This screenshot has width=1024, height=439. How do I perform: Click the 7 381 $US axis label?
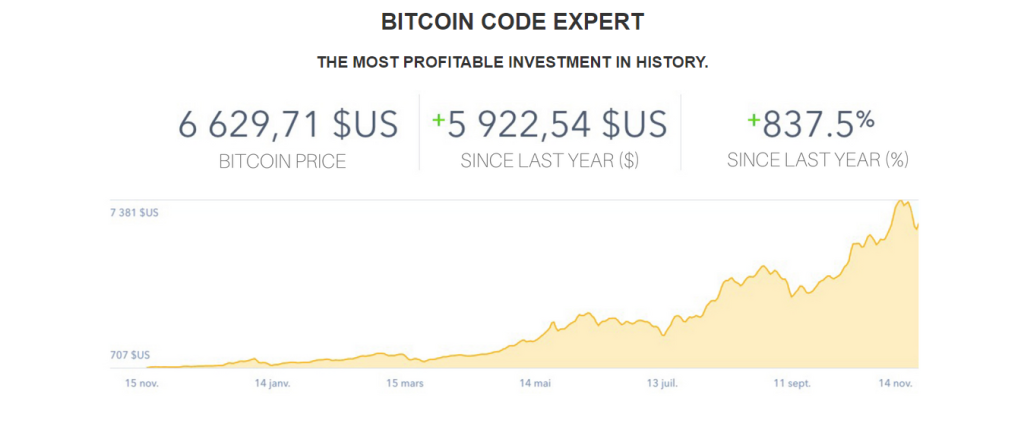coord(135,213)
